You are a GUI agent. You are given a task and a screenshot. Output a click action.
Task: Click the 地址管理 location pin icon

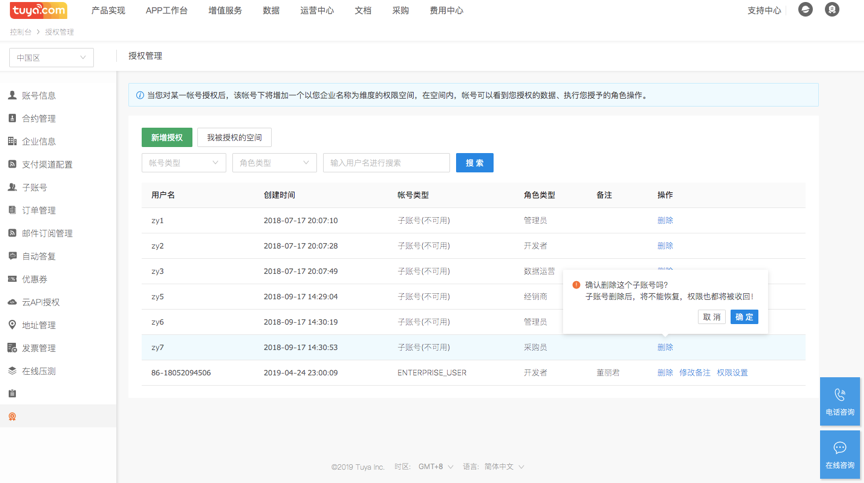(x=12, y=325)
